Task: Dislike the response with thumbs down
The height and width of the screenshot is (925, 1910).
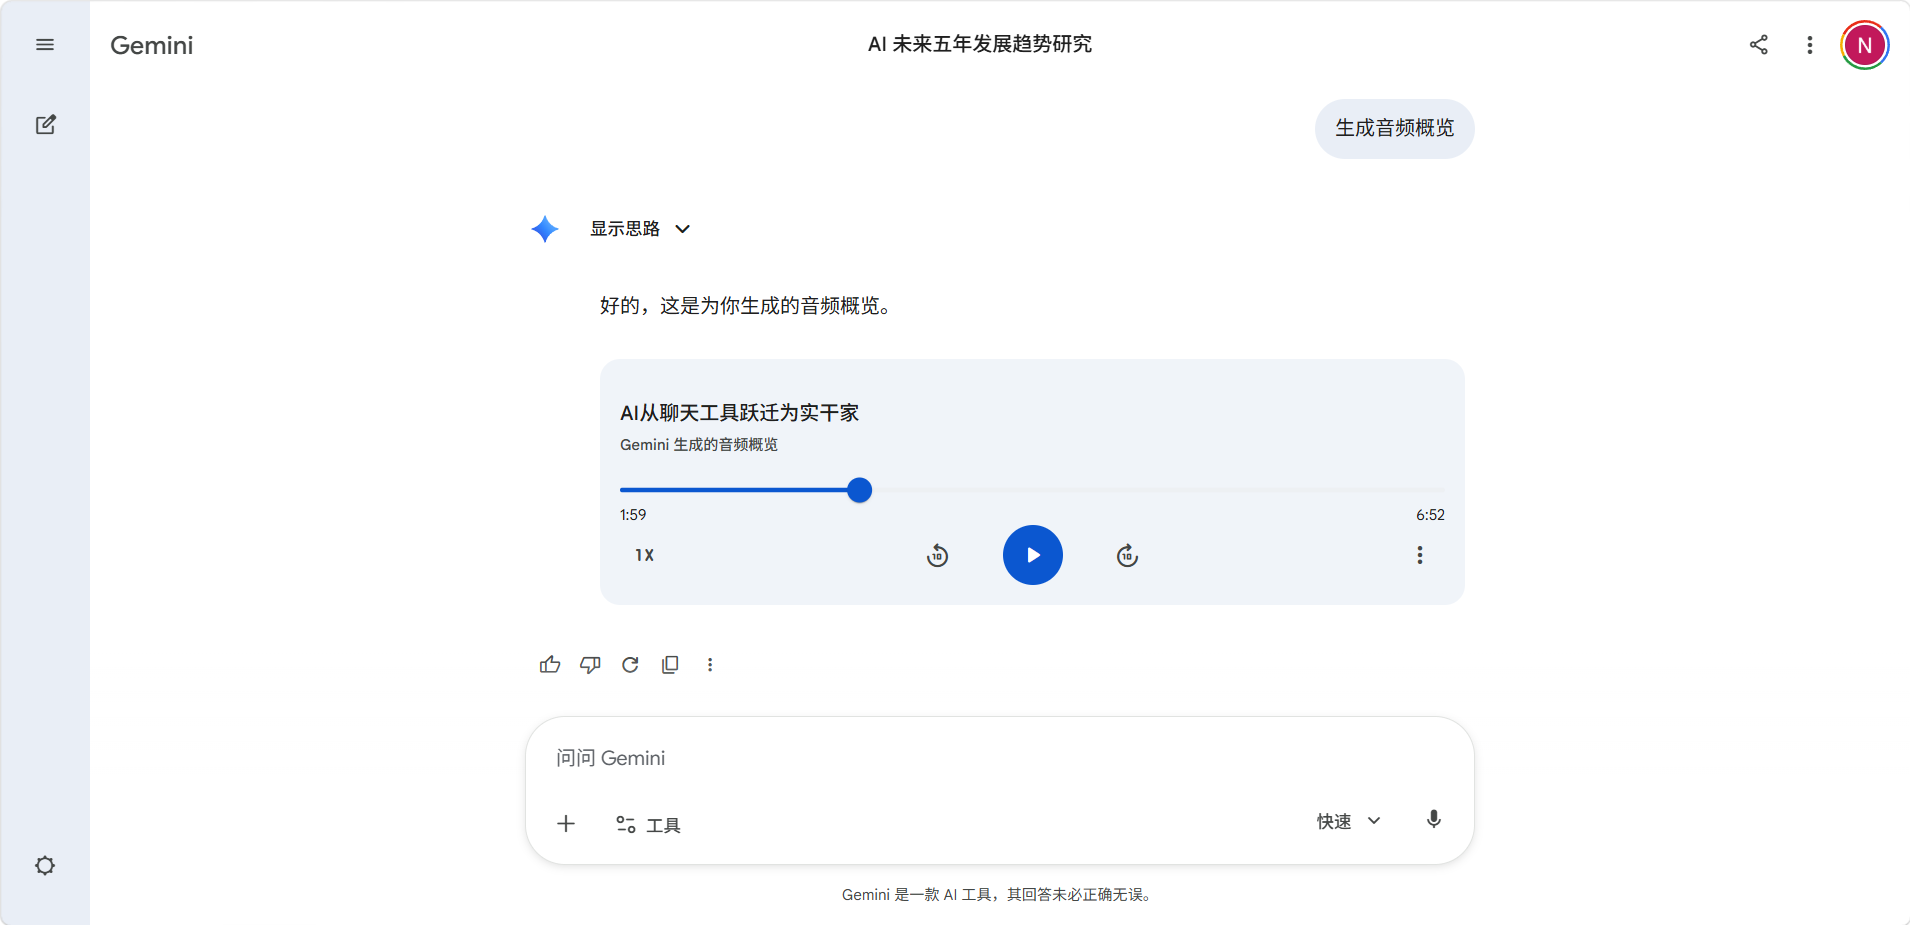Action: (x=590, y=665)
